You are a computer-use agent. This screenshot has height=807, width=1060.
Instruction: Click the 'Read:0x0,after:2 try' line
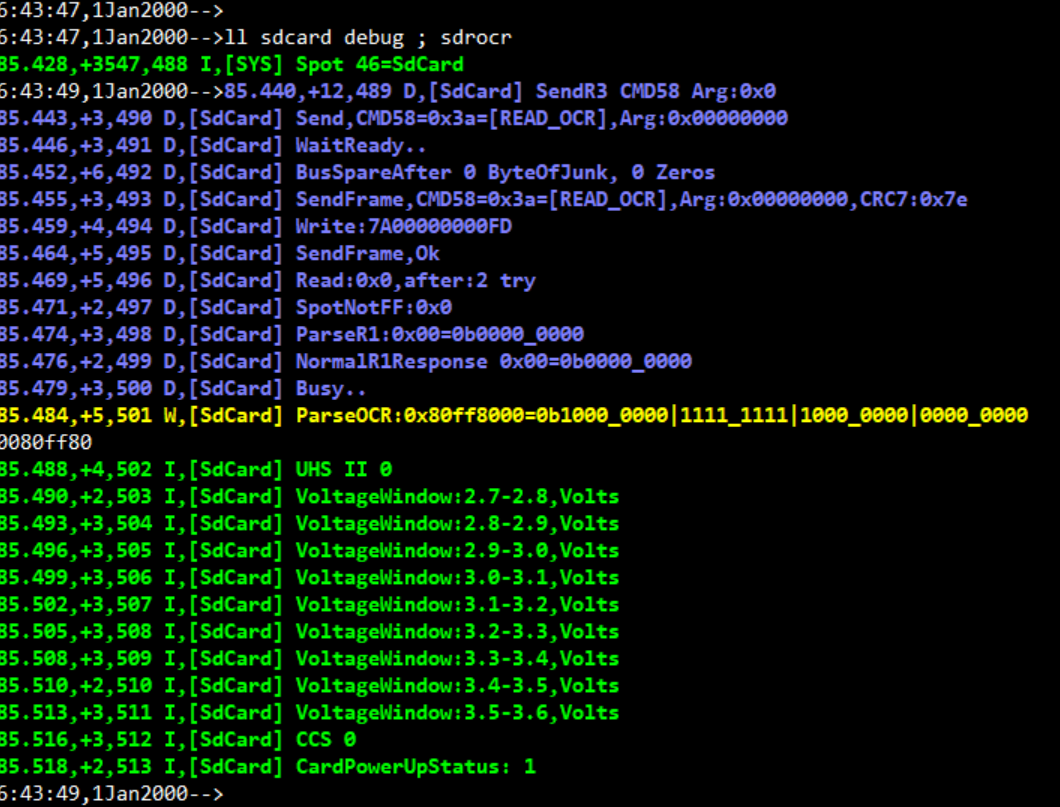coord(415,281)
